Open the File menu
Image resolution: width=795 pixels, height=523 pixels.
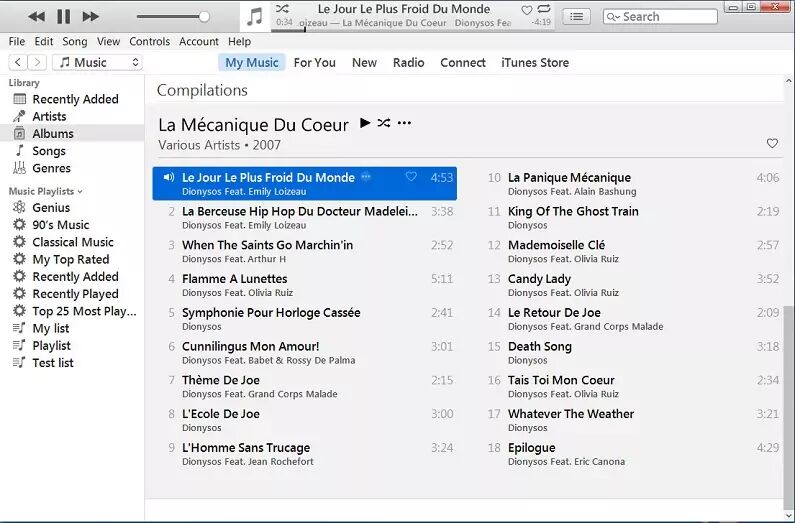pyautogui.click(x=17, y=42)
